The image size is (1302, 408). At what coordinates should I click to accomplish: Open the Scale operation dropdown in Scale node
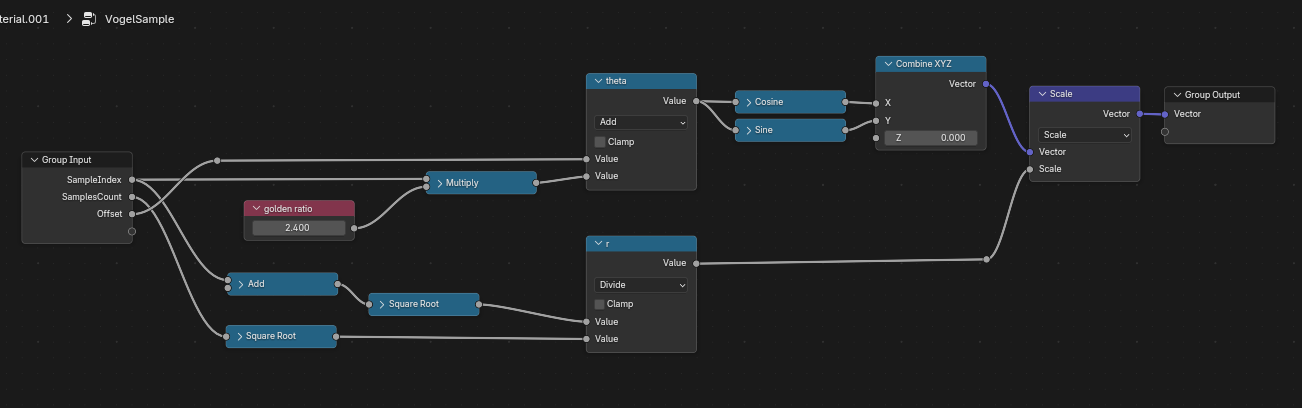(x=1085, y=134)
